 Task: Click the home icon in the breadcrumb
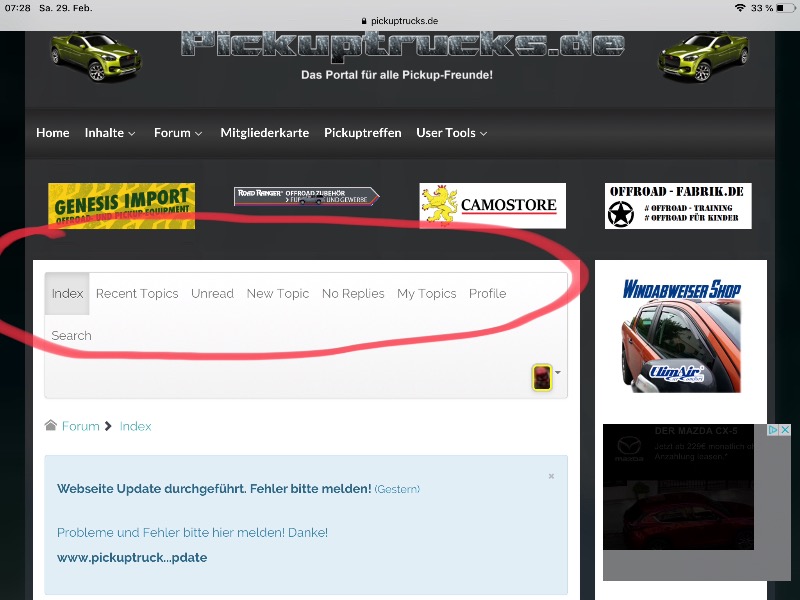tap(50, 426)
